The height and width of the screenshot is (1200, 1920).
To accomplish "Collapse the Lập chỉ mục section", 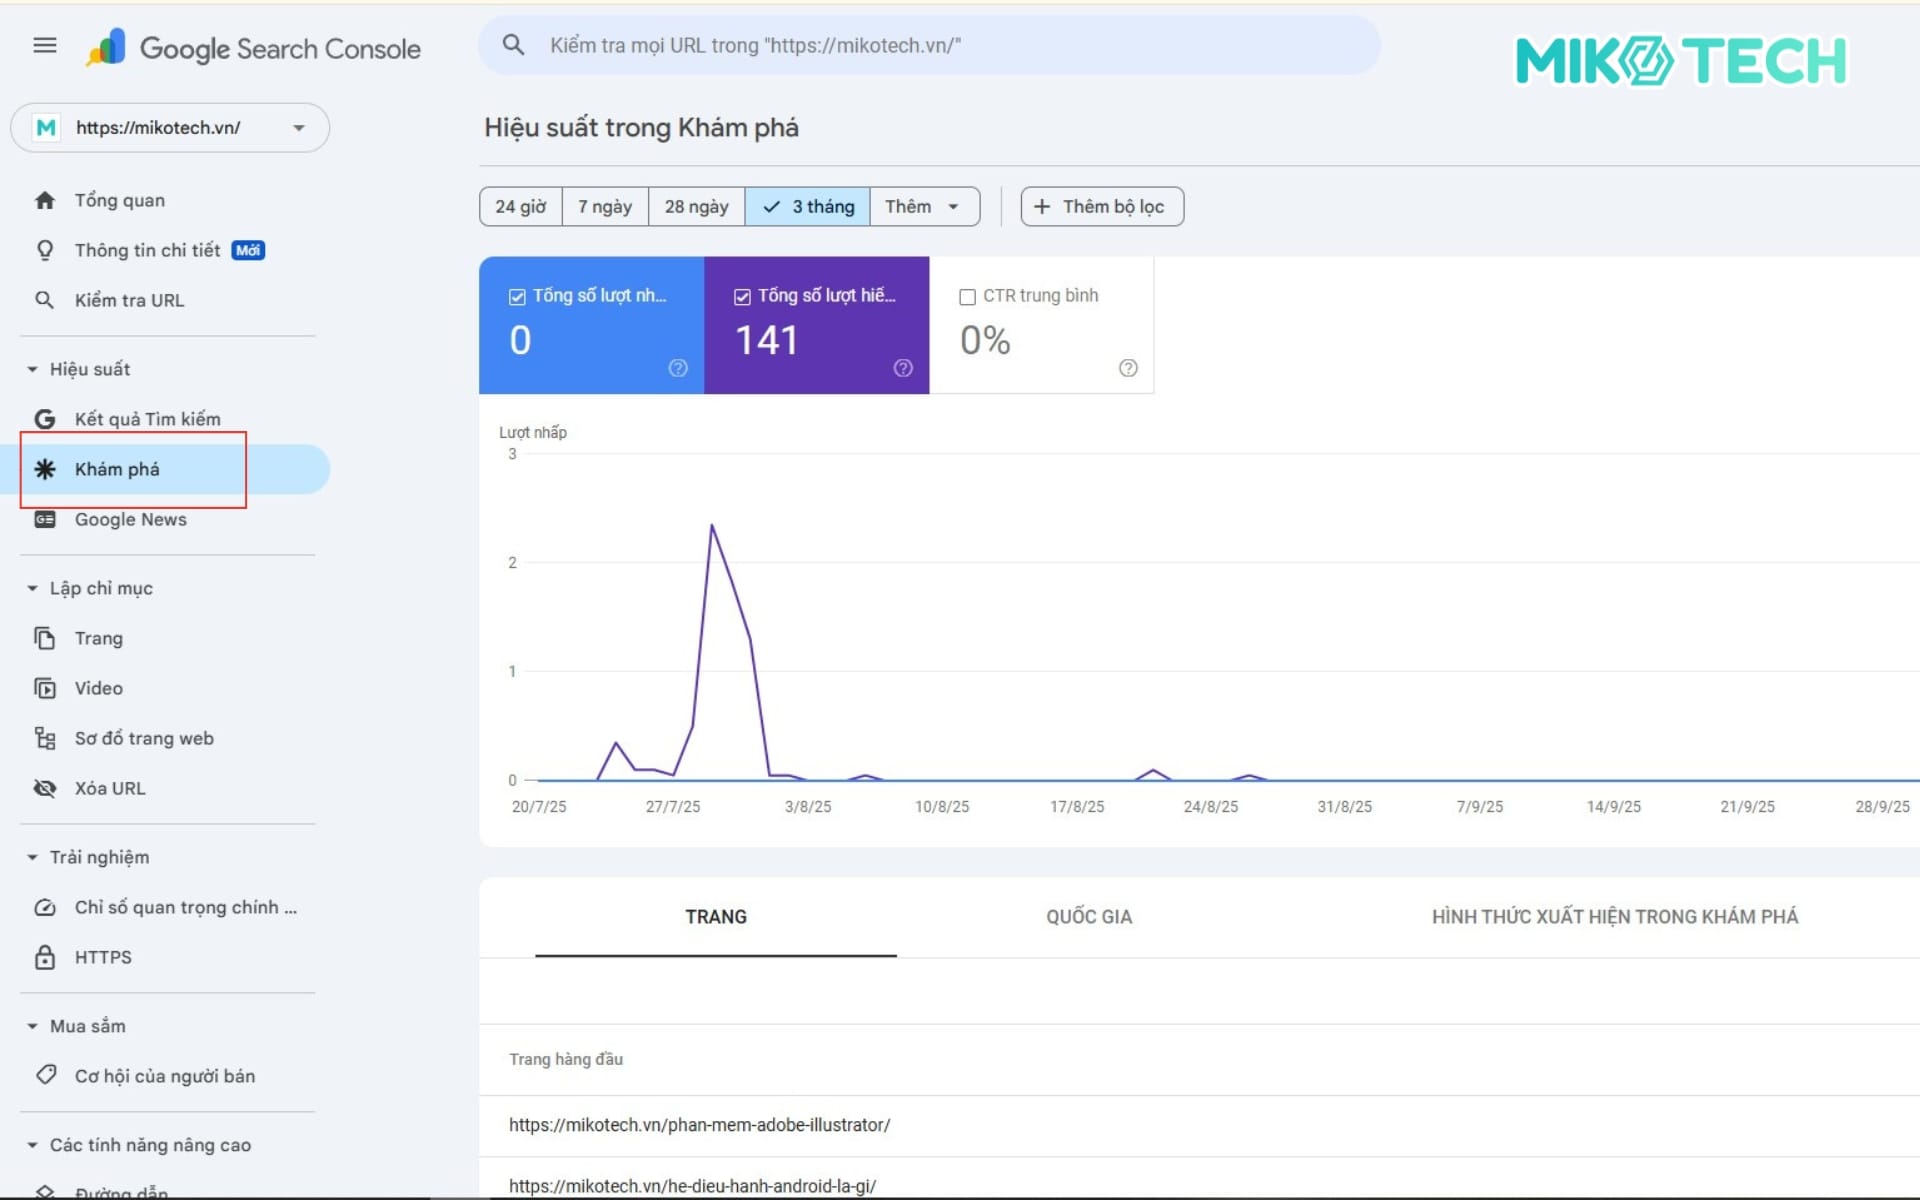I will (x=30, y=588).
